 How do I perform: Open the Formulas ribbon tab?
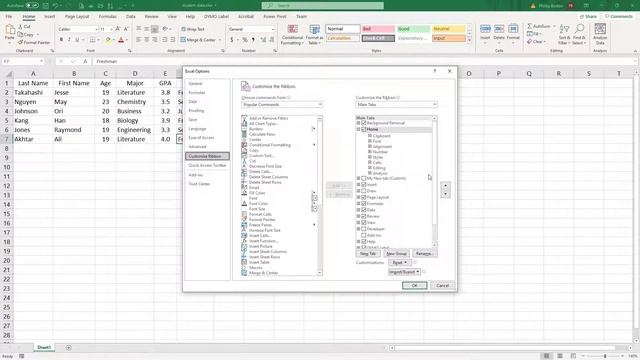108,17
